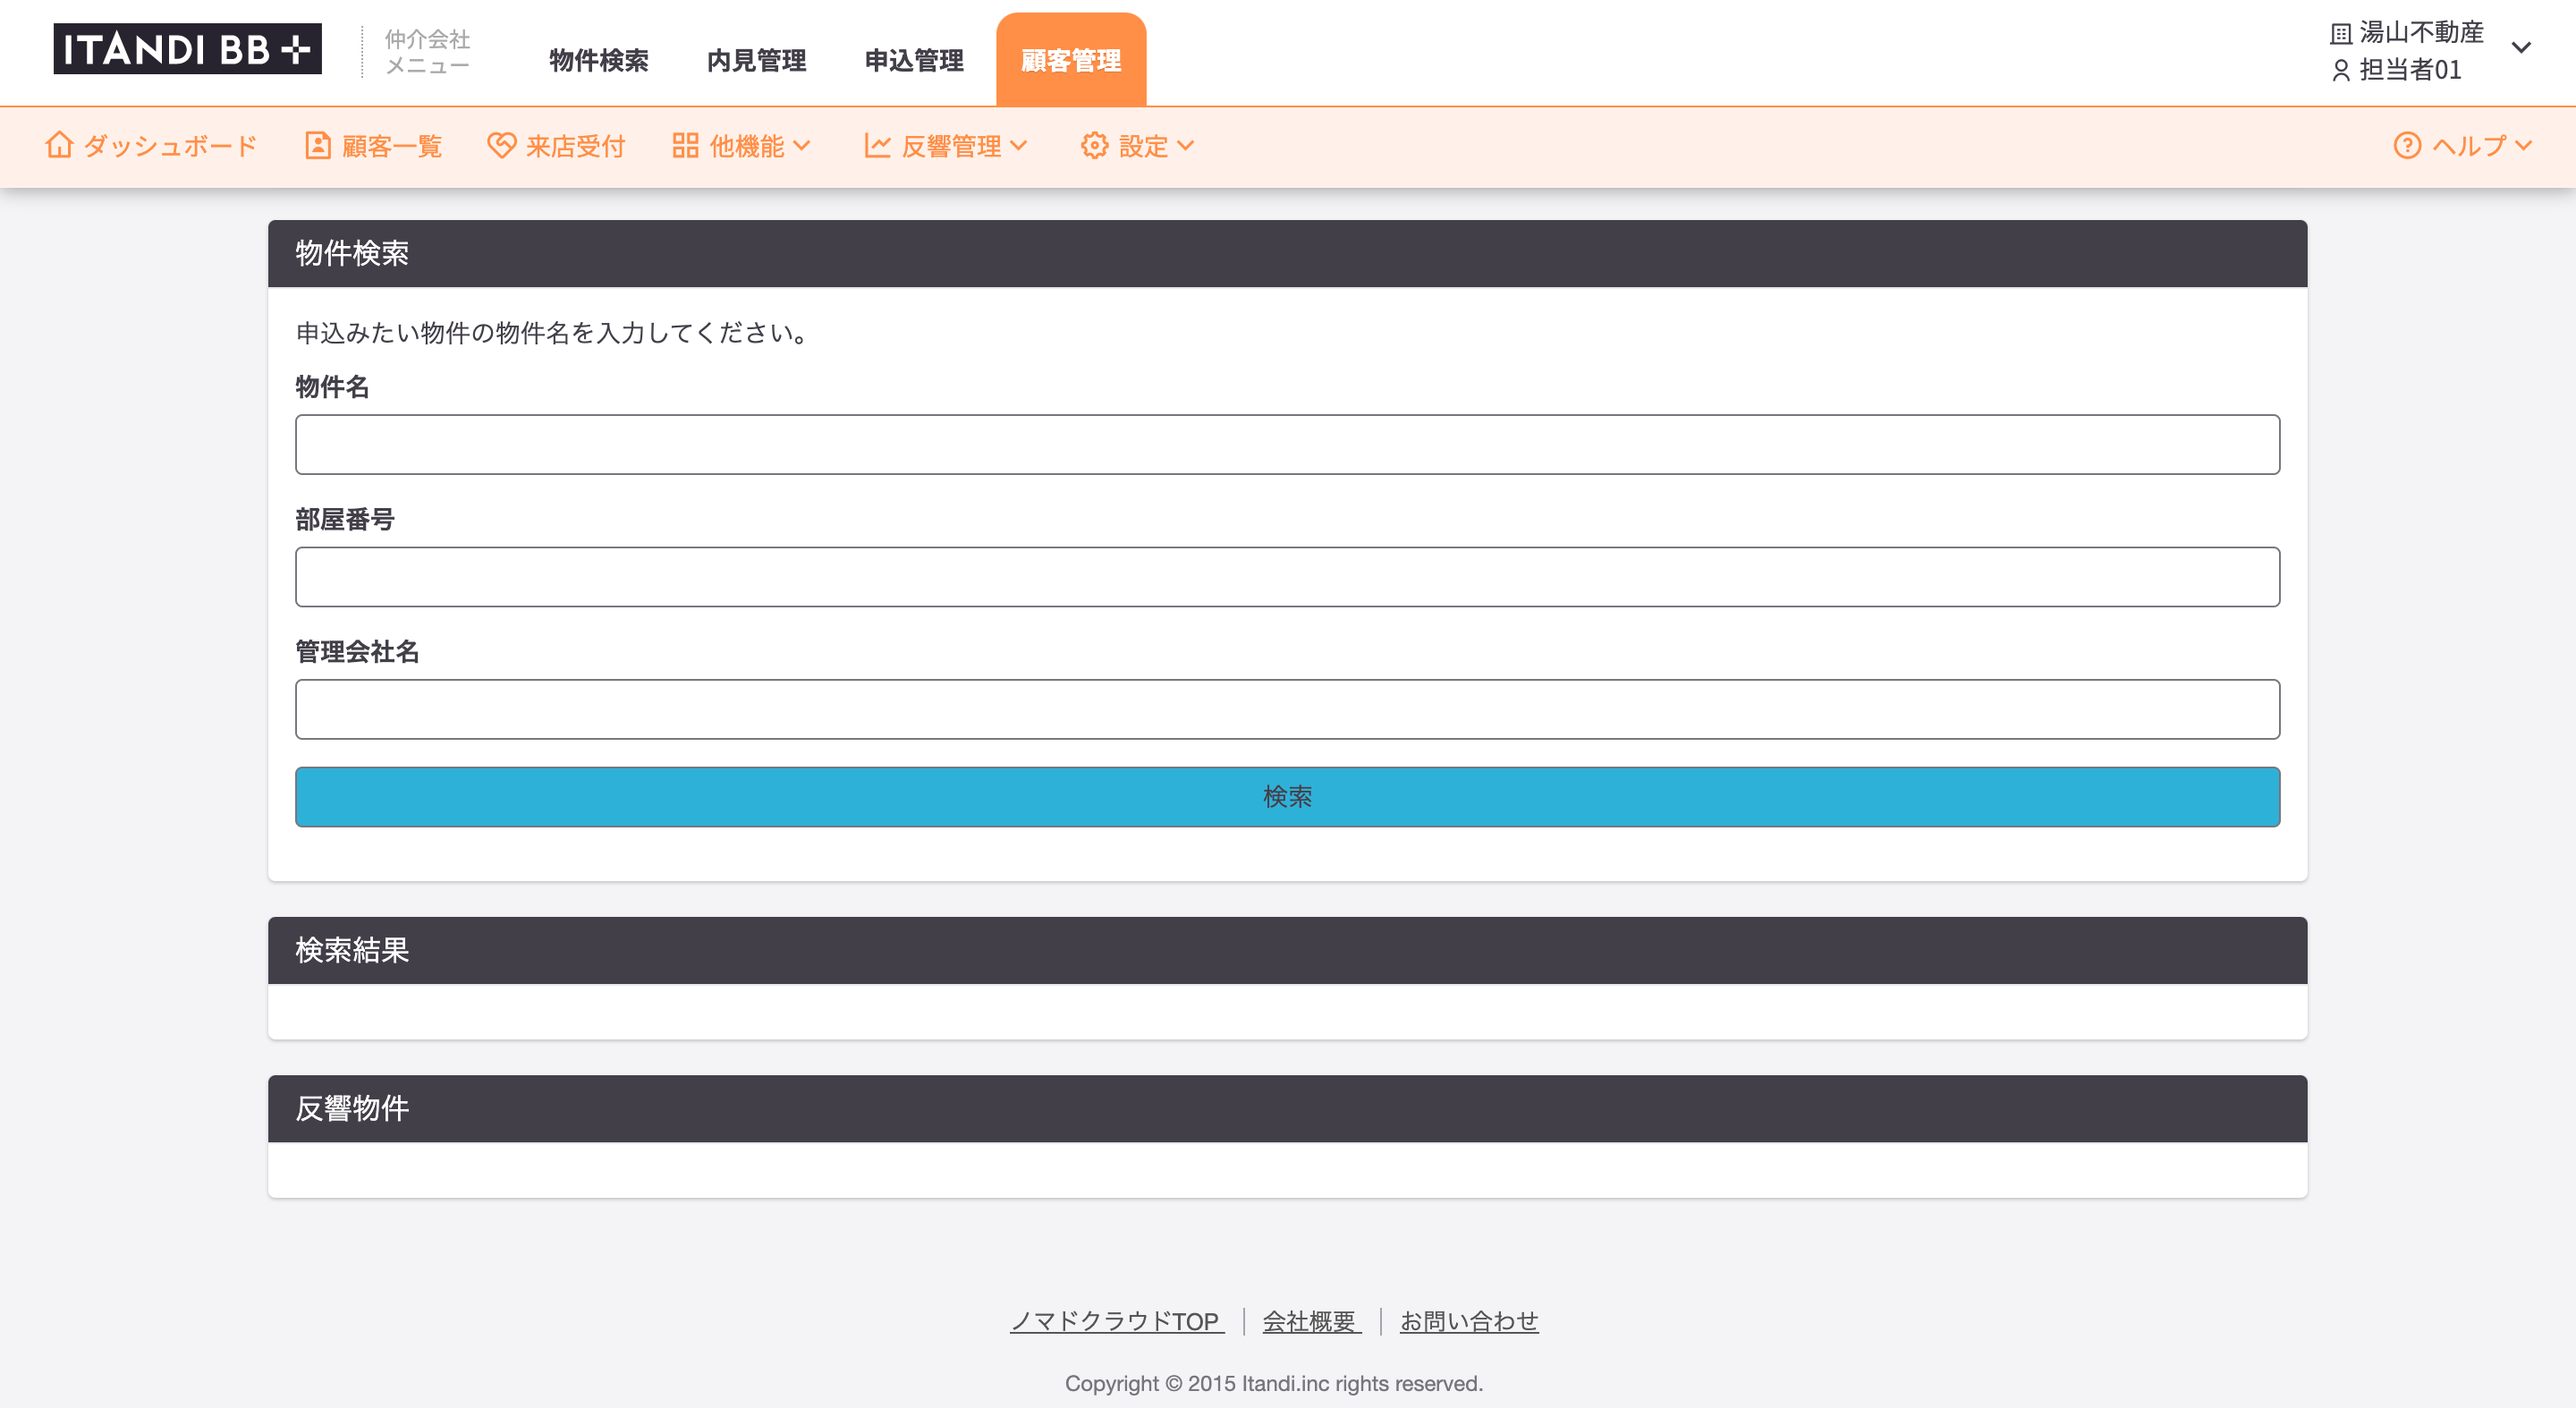Click the 担当者01 user name
The image size is (2576, 1408).
point(2410,70)
